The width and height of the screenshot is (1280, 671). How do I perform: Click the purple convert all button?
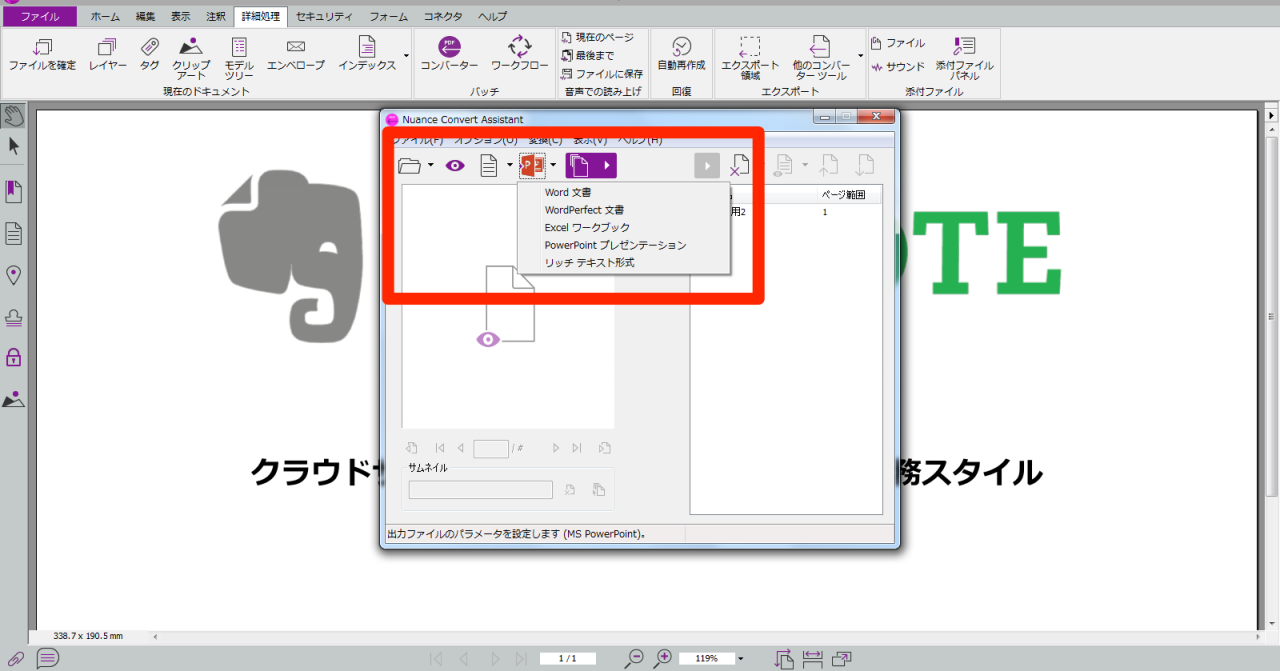point(591,165)
